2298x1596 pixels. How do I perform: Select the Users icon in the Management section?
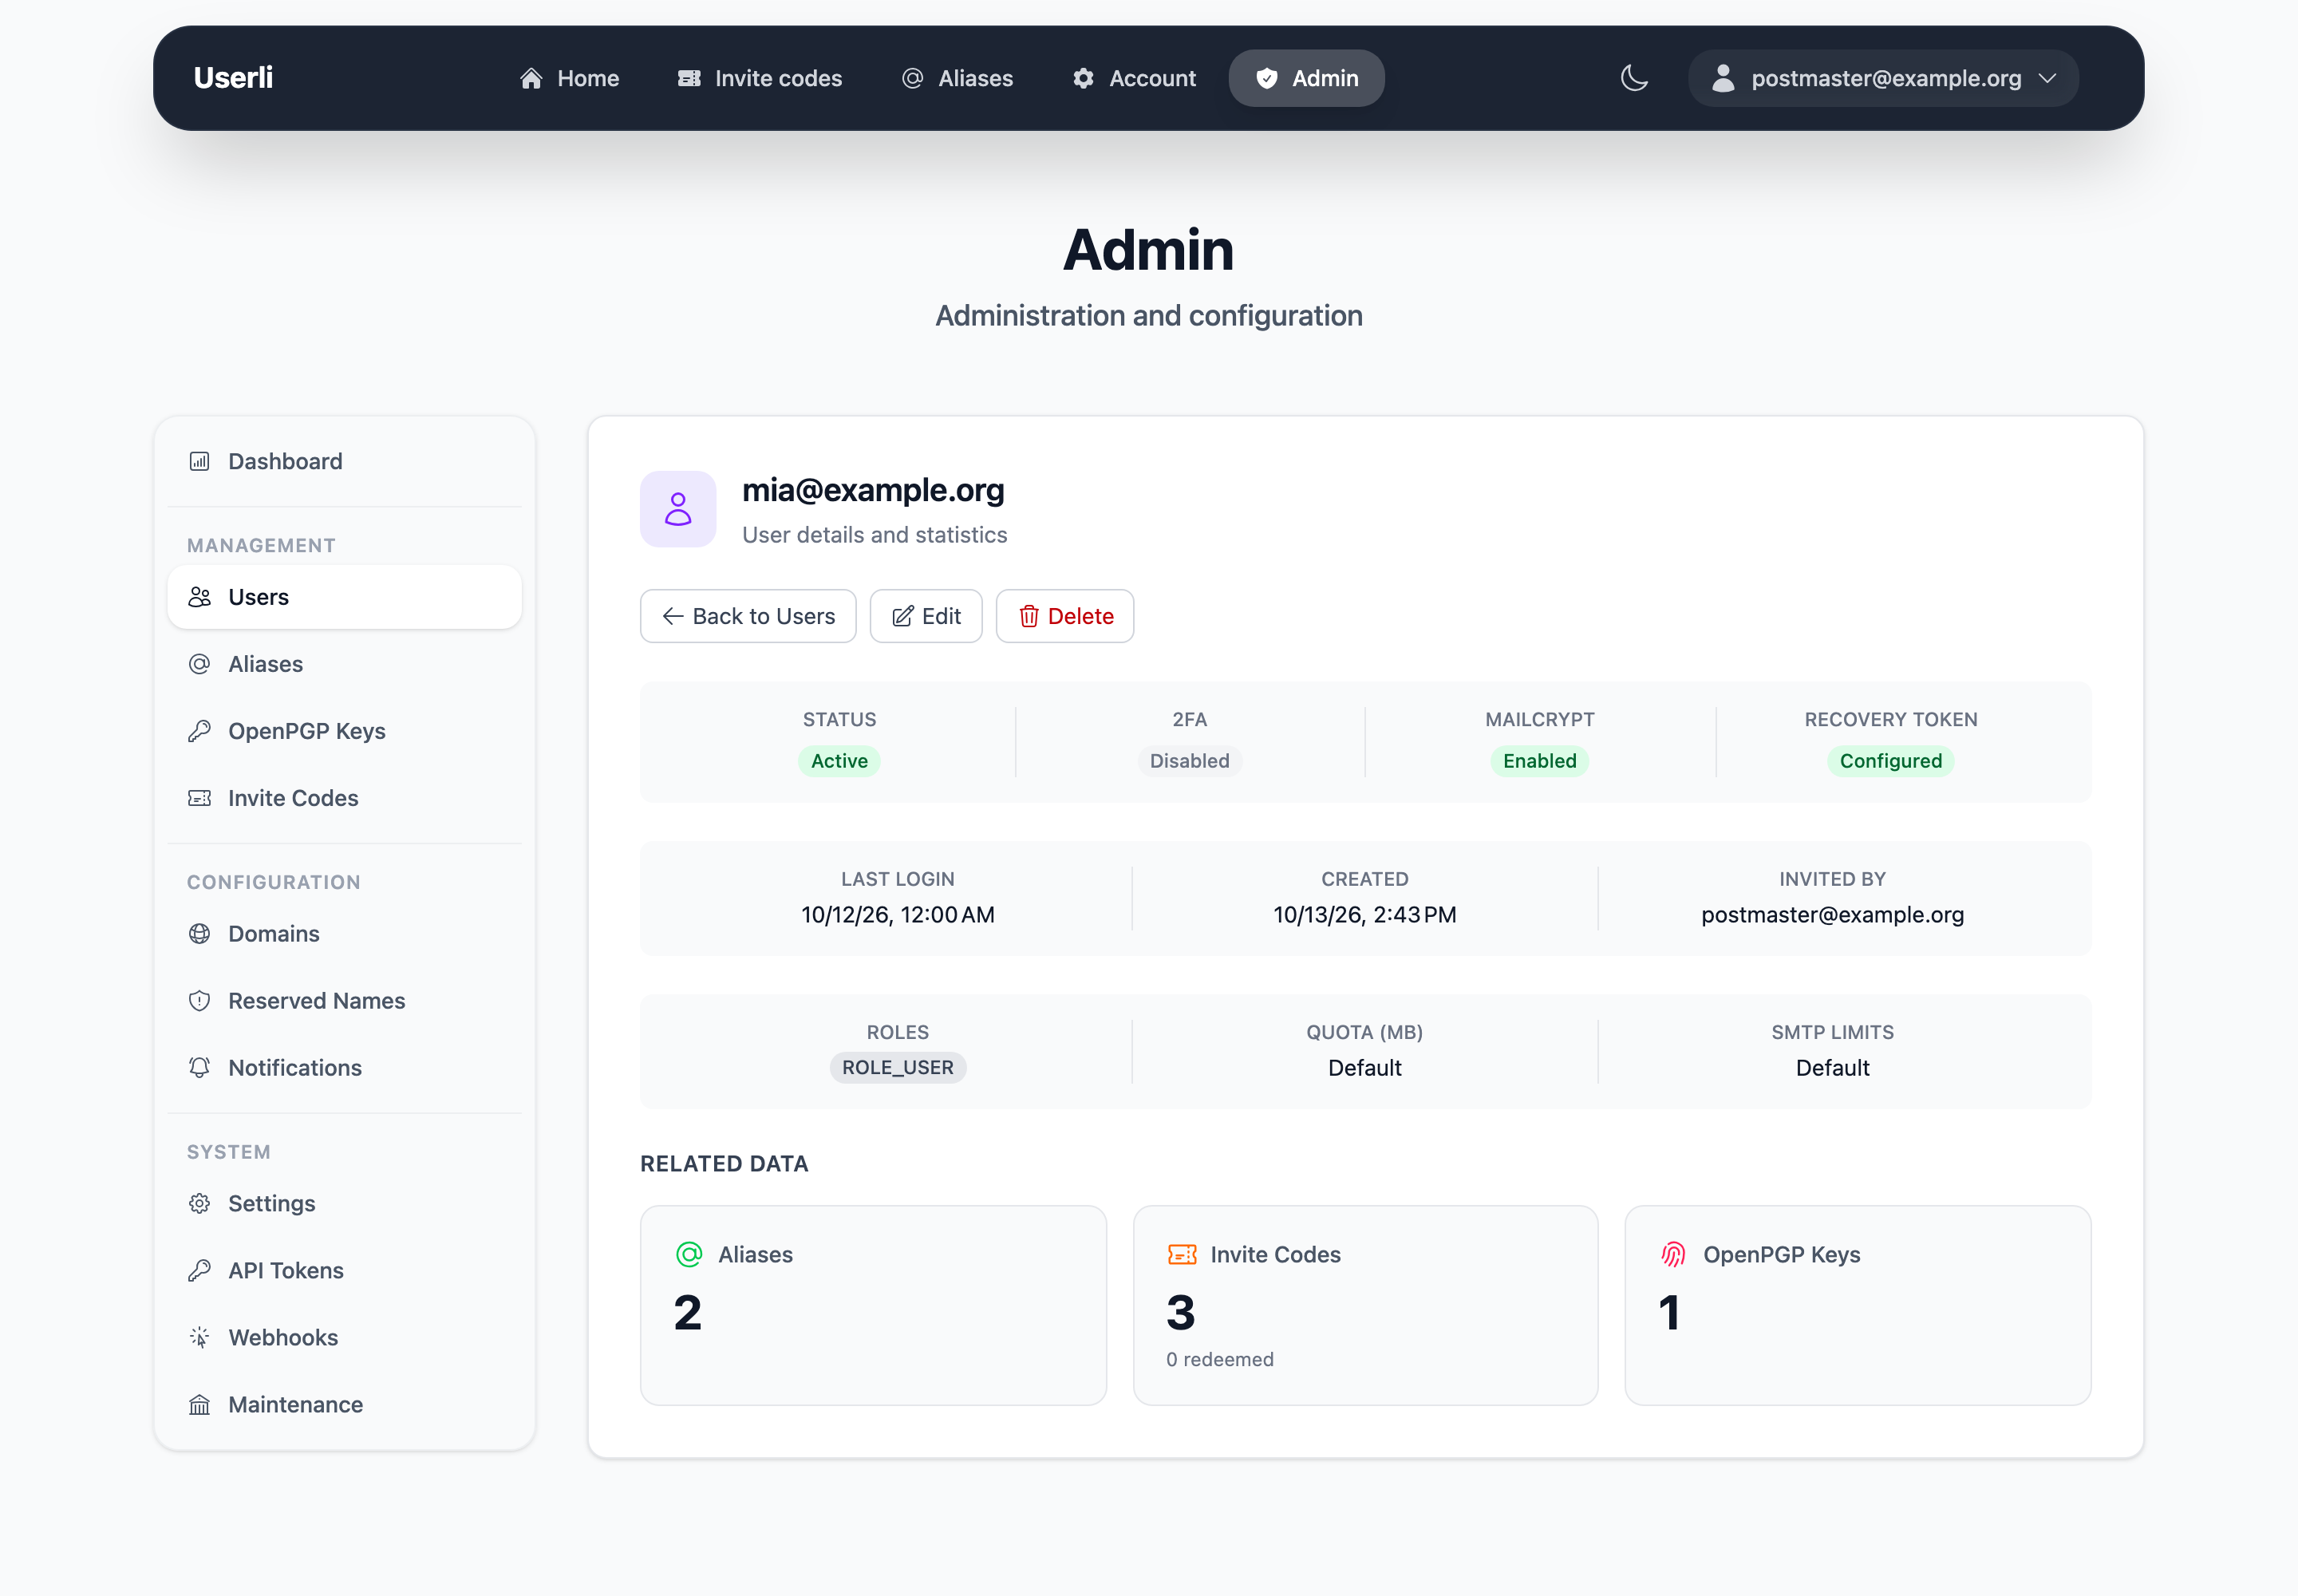point(200,597)
